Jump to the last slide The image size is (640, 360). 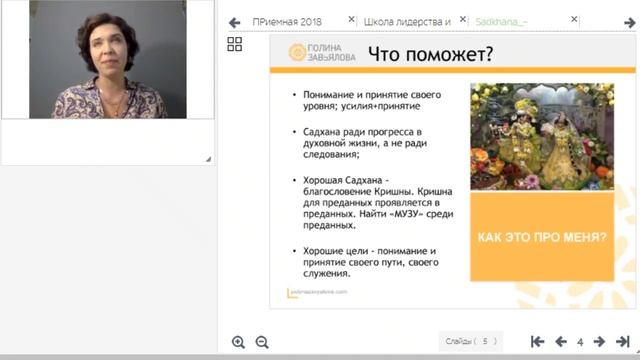623,342
